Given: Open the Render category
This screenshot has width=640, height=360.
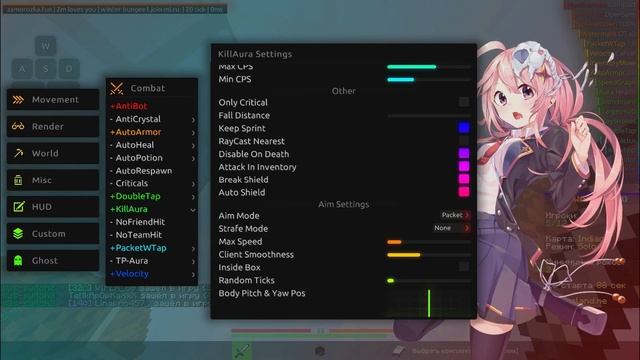Looking at the screenshot, I should pos(53,127).
